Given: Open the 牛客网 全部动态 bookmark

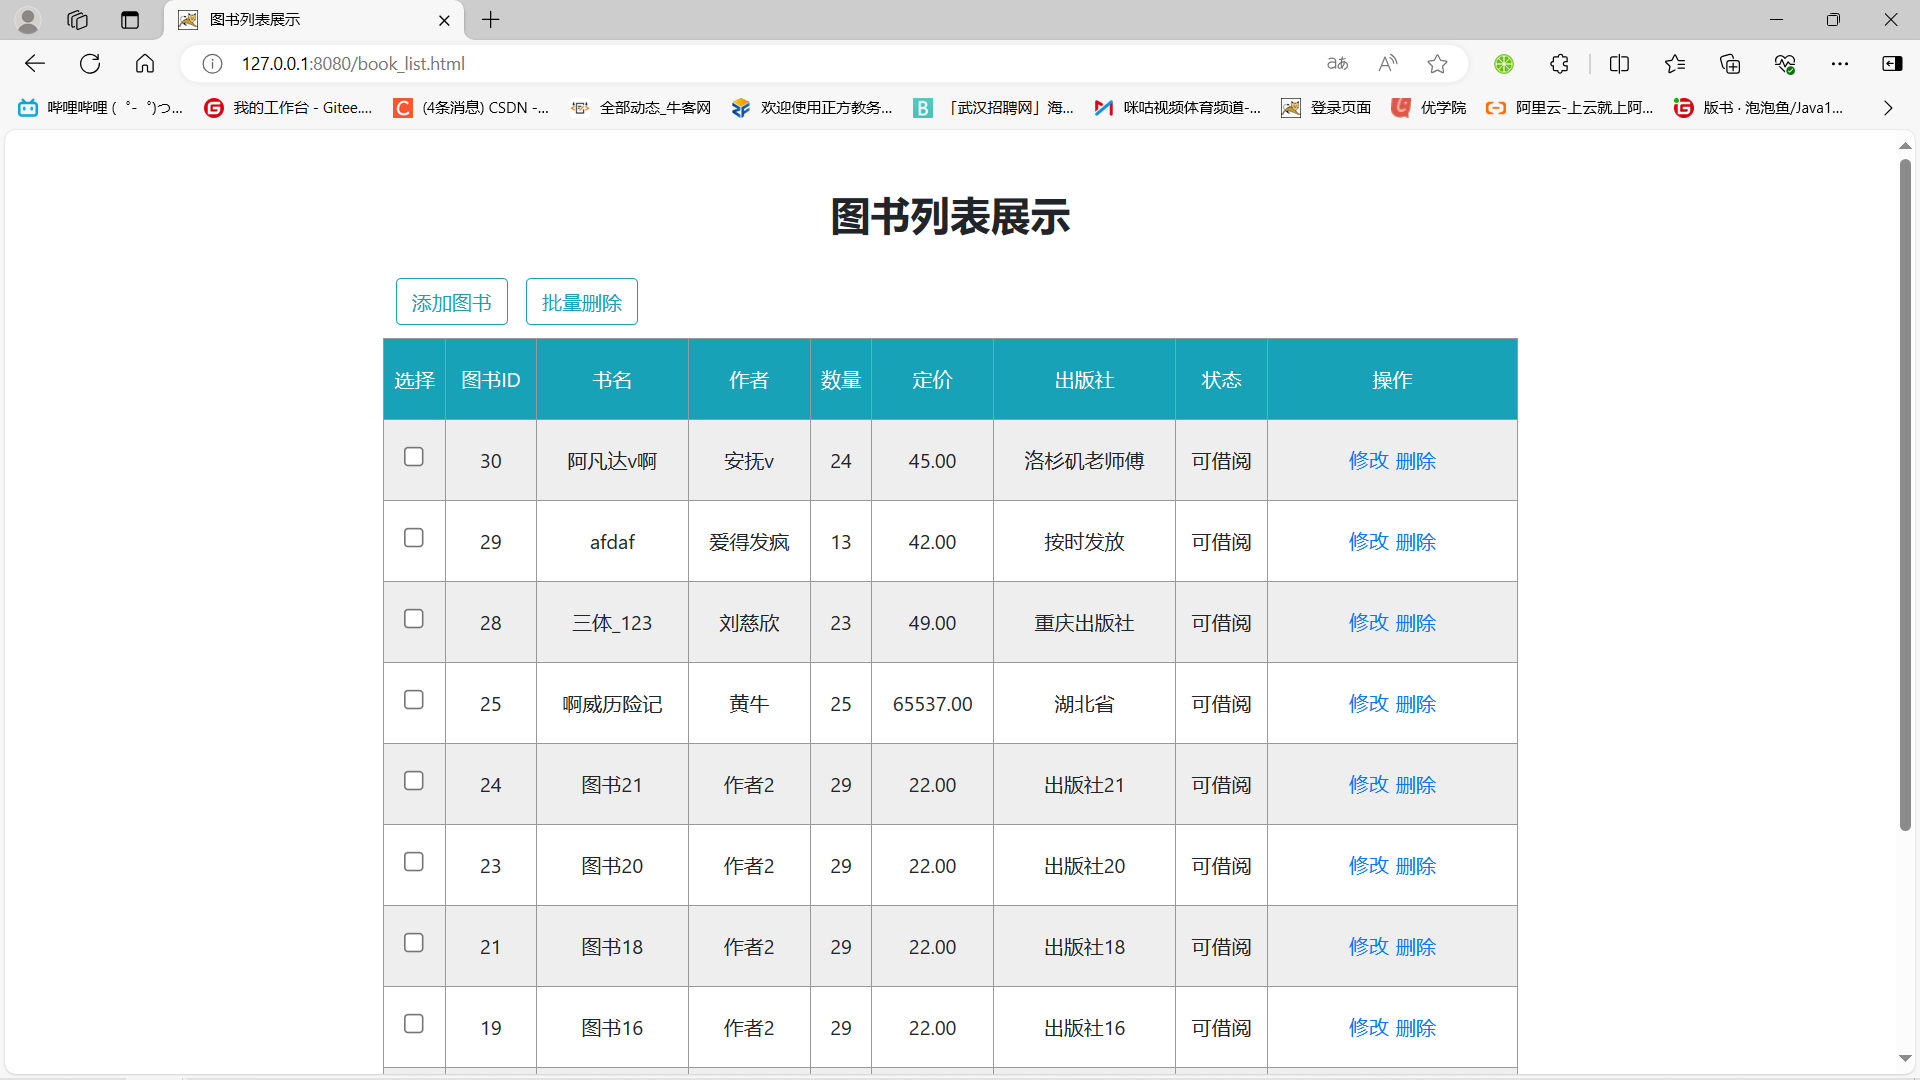Looking at the screenshot, I should pos(640,108).
